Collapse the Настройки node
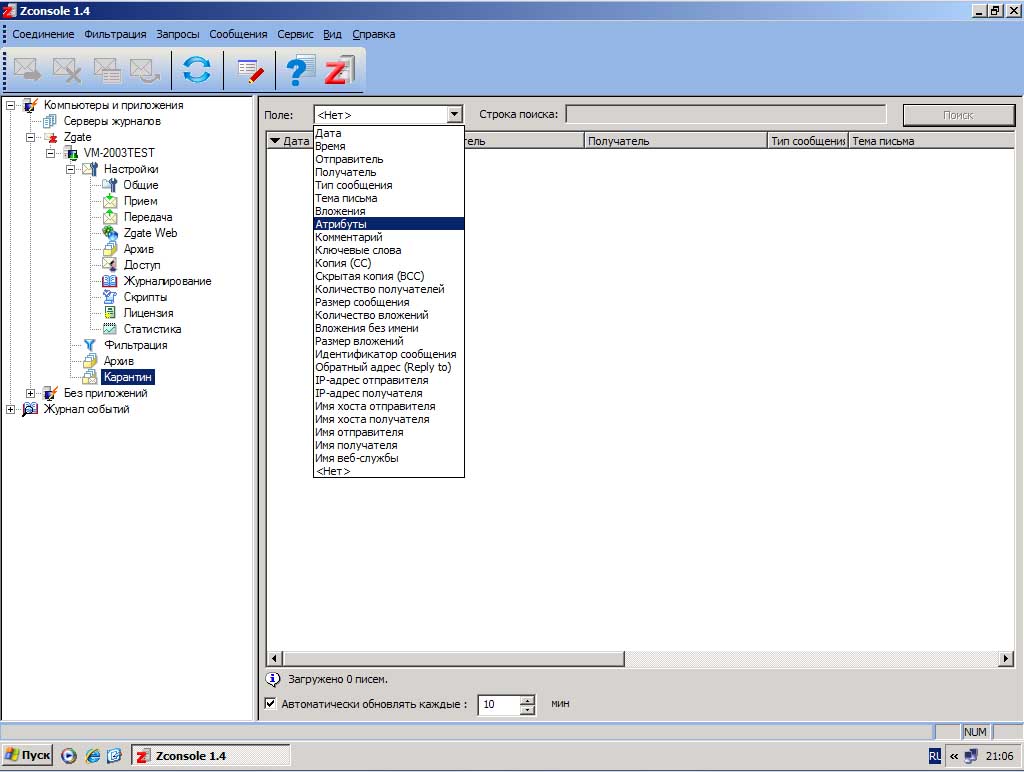Screen dimensions: 1024x772 point(71,169)
